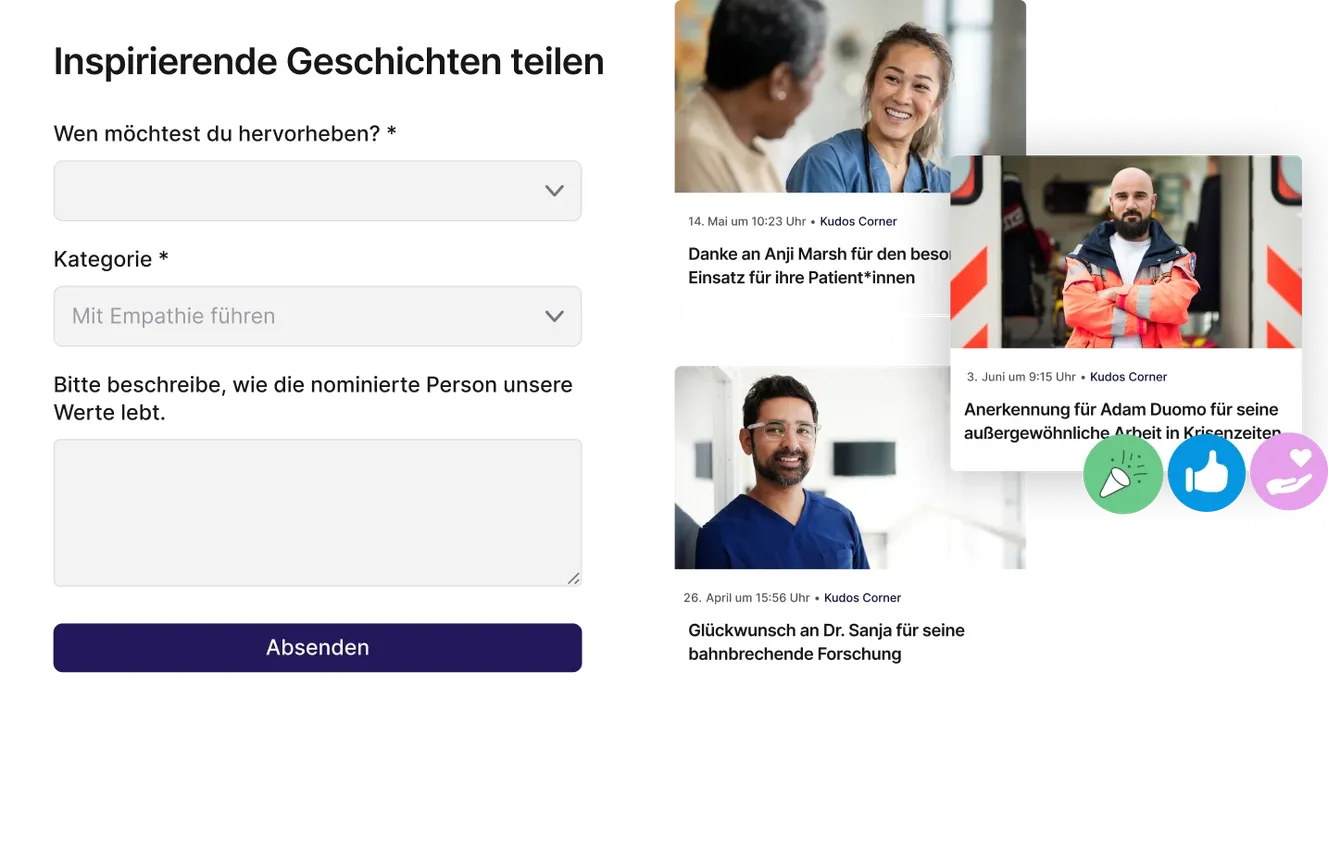Click the 'Inspirierende Geschichten teilen' heading

(x=328, y=62)
